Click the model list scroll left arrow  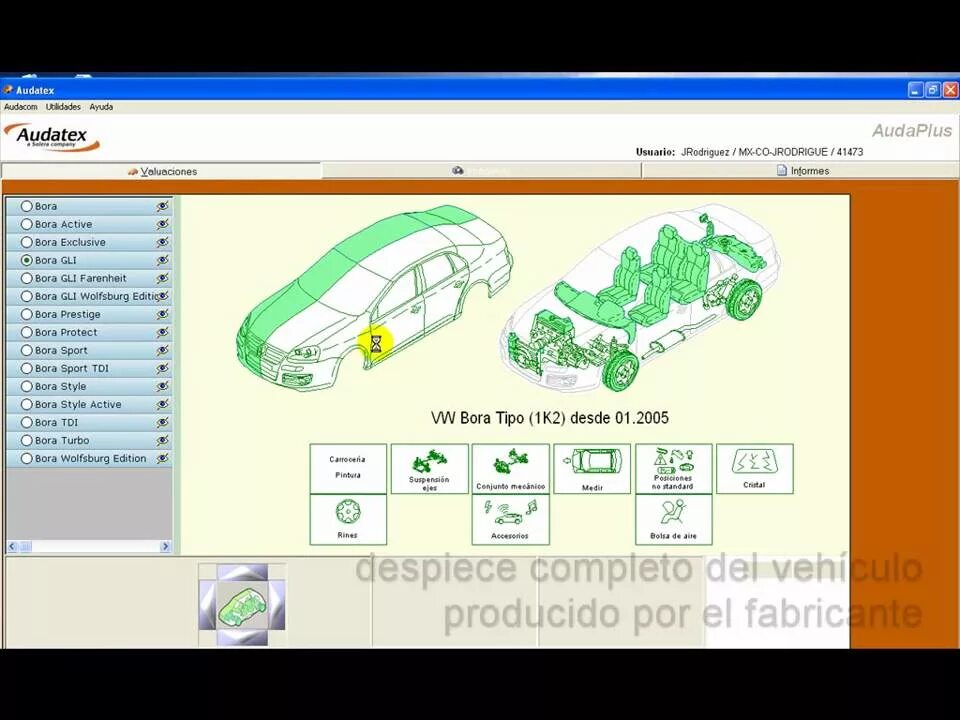(x=12, y=546)
